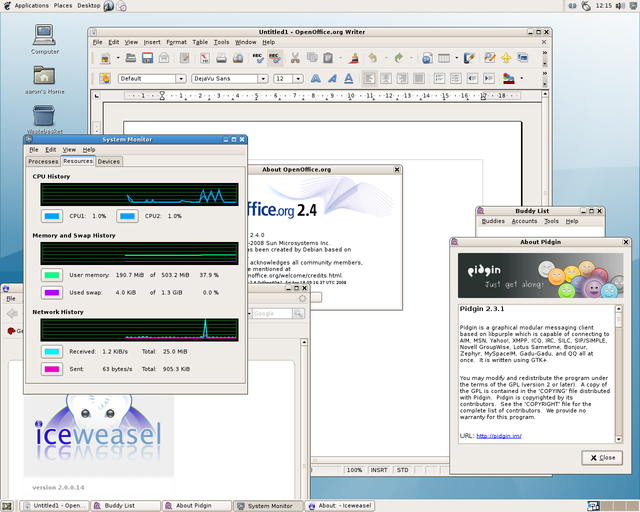Click New document icon in Writer toolbar
640x512 pixels.
click(105, 58)
